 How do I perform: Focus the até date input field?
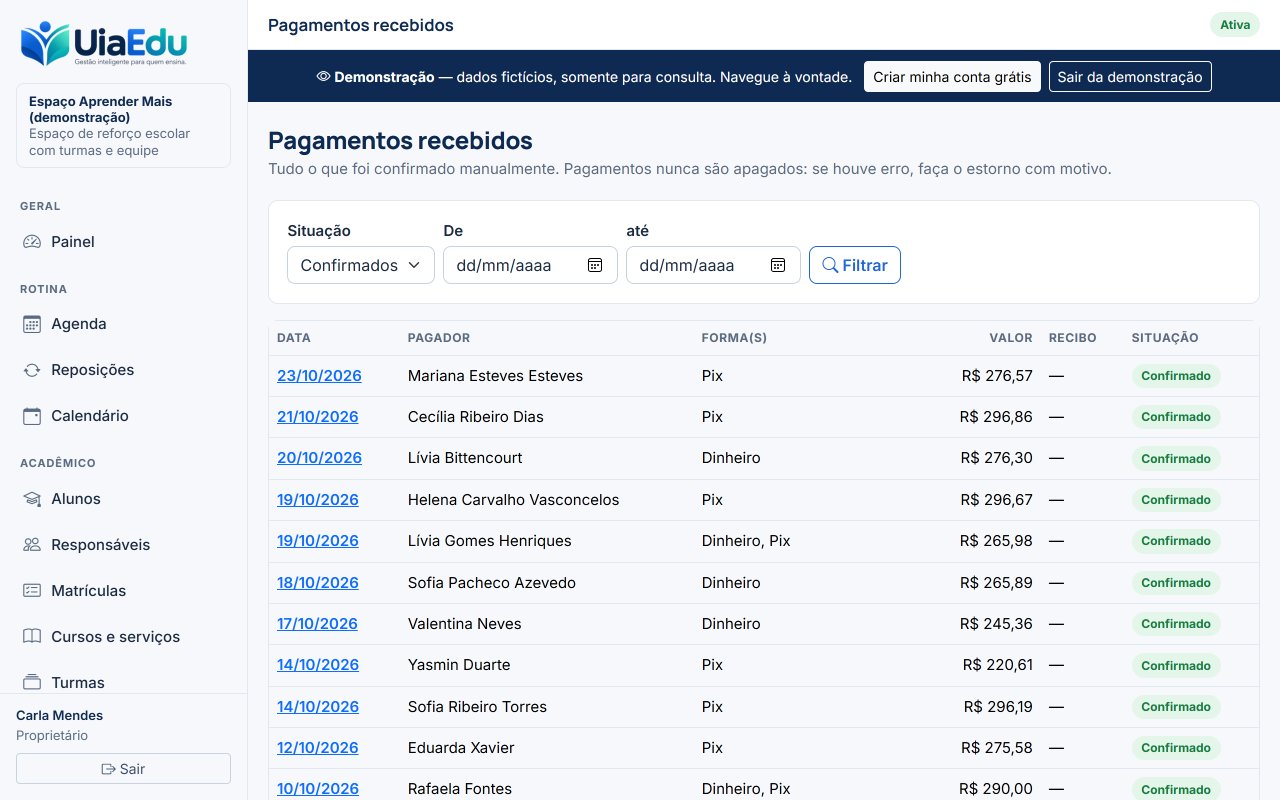pos(713,265)
